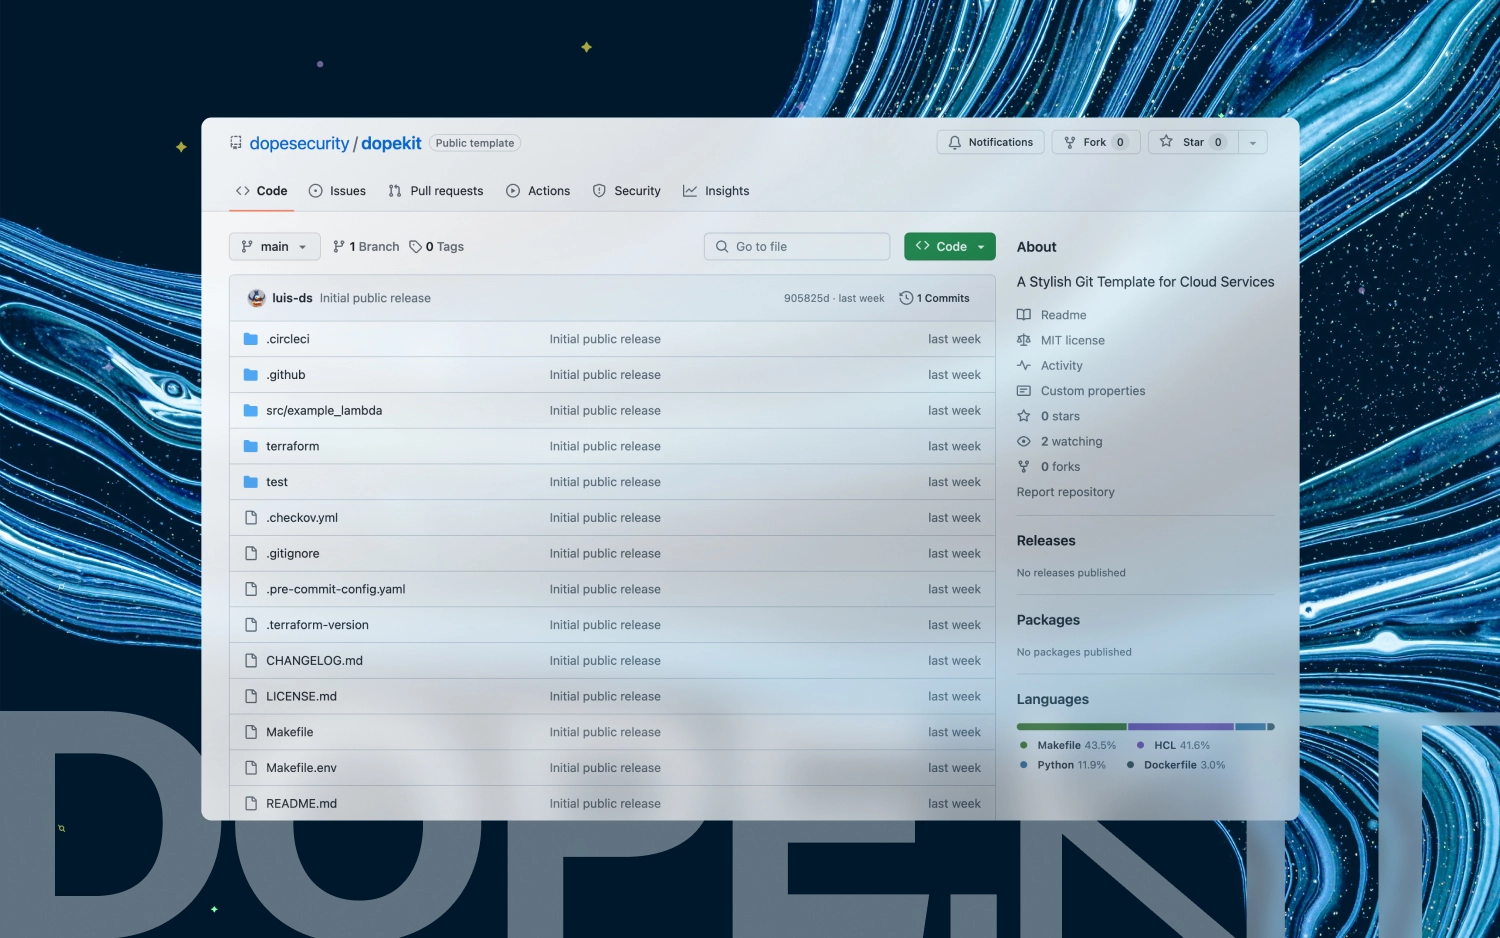1500x938 pixels.
Task: Expand the main branch selector
Action: click(x=274, y=246)
